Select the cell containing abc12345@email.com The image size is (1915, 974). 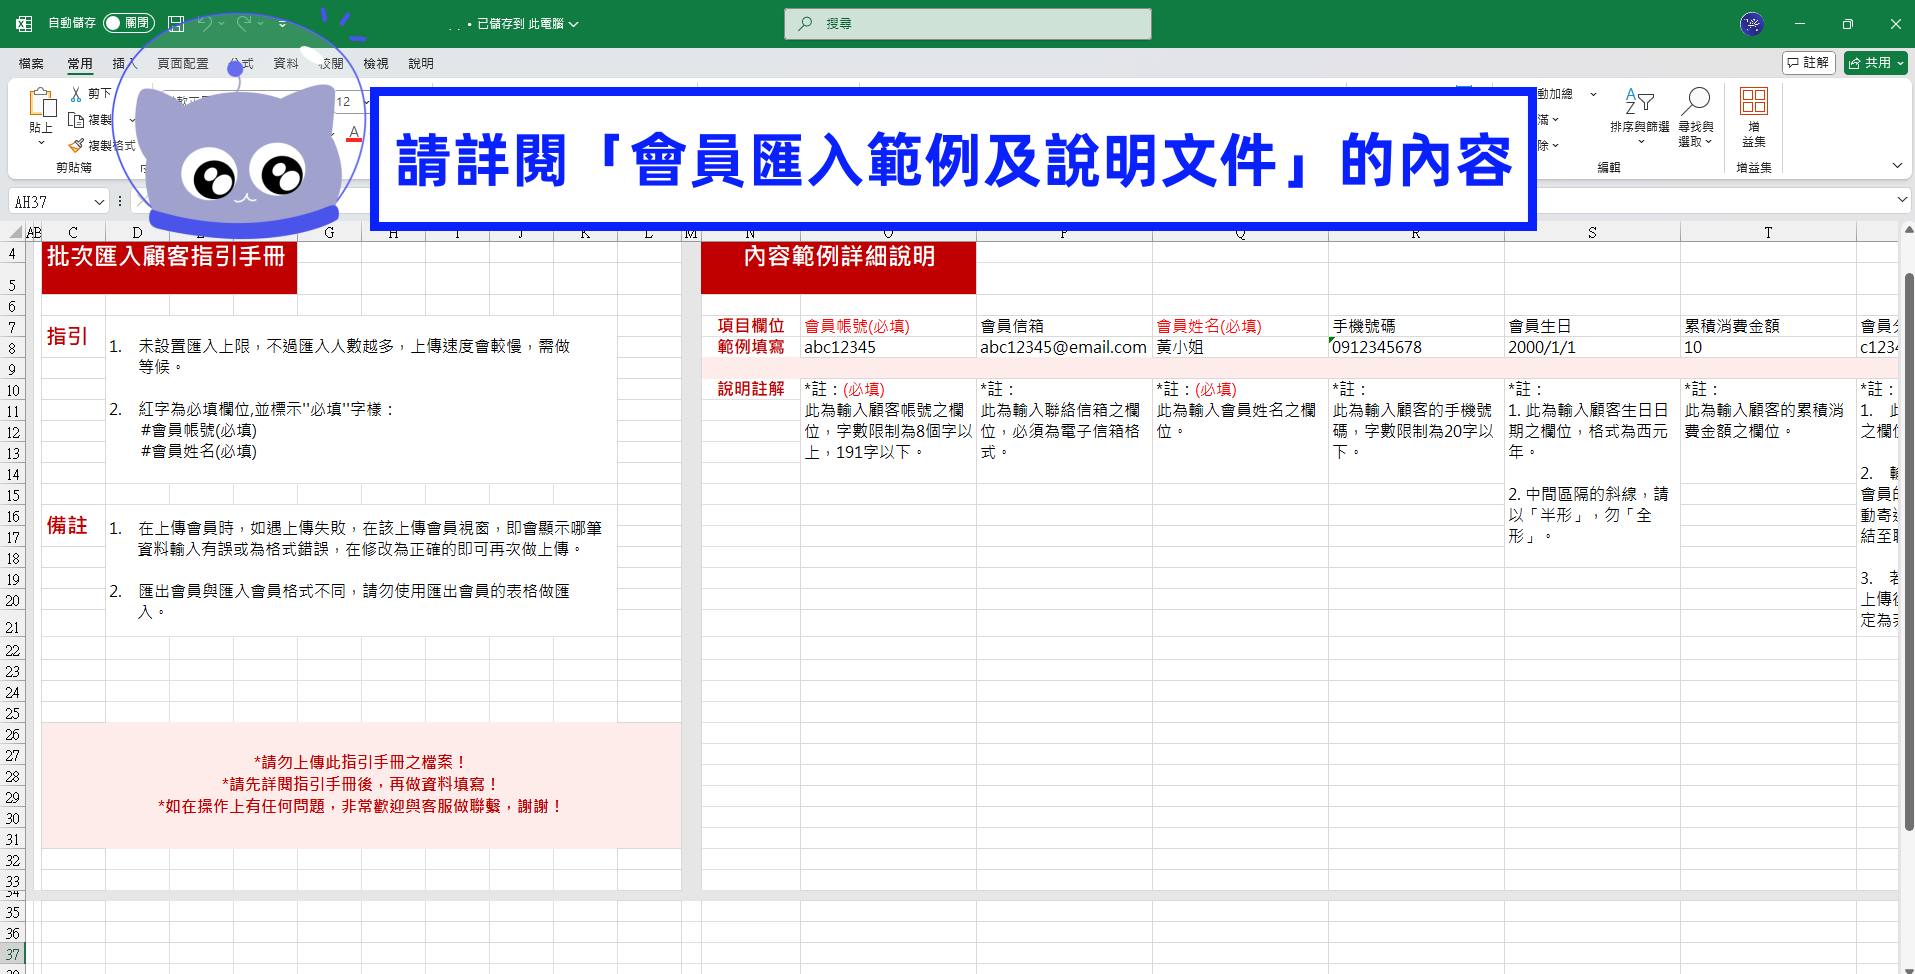coord(1063,347)
